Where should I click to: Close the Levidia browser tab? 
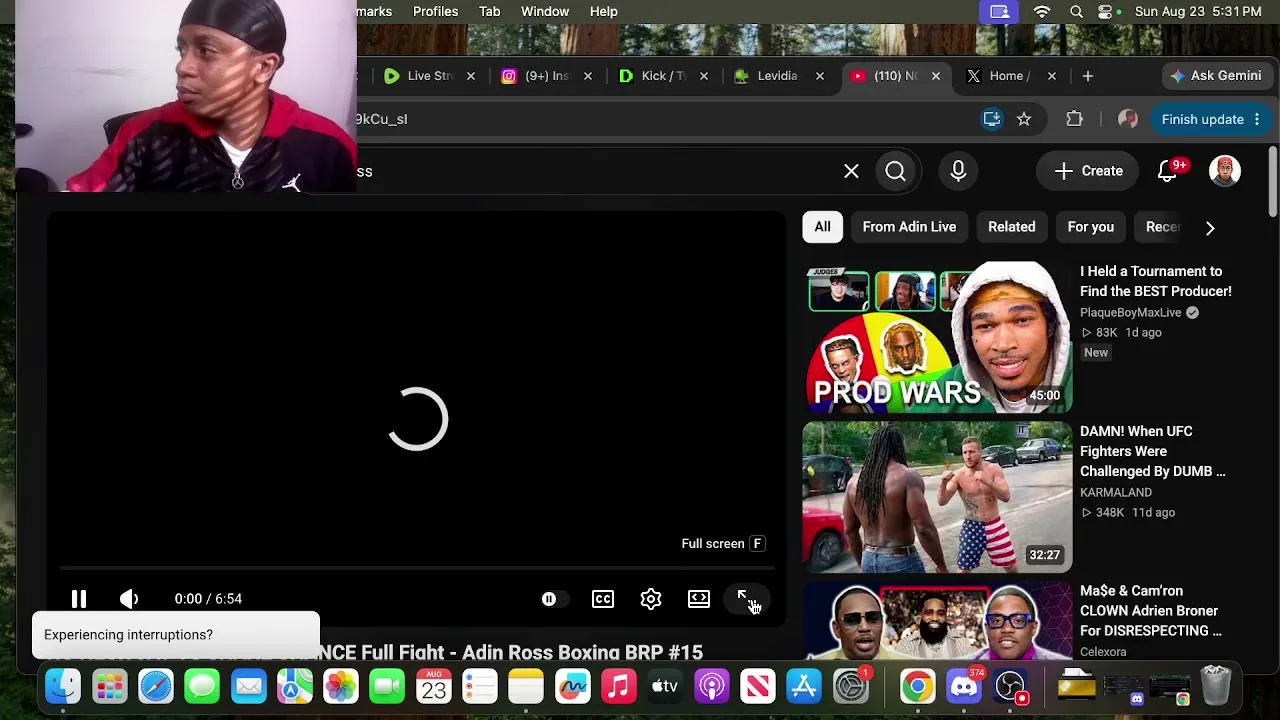pyautogui.click(x=820, y=76)
